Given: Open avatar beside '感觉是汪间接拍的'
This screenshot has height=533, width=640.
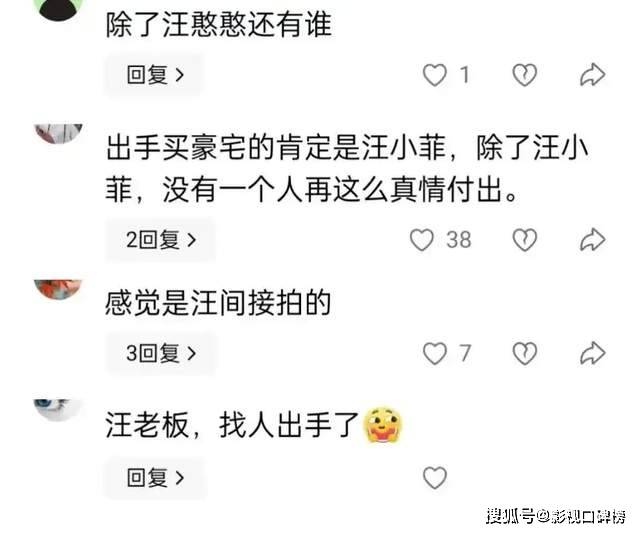Looking at the screenshot, I should click(x=58, y=289).
